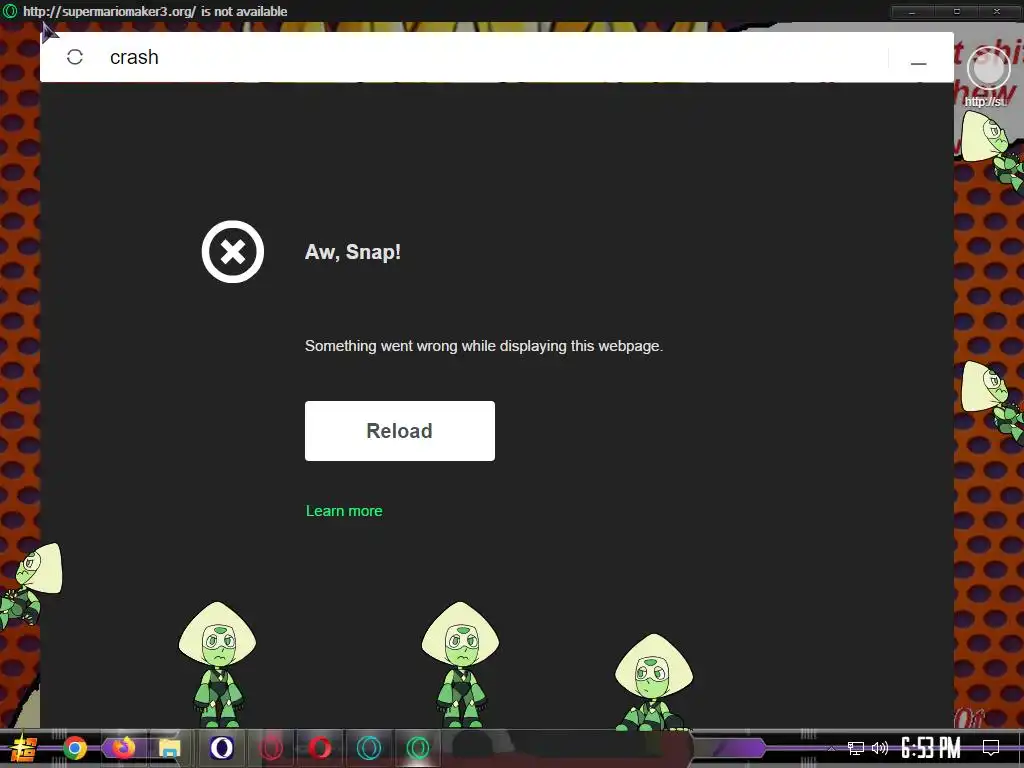Close the Opera window
The width and height of the screenshot is (1024, 768).
point(997,12)
